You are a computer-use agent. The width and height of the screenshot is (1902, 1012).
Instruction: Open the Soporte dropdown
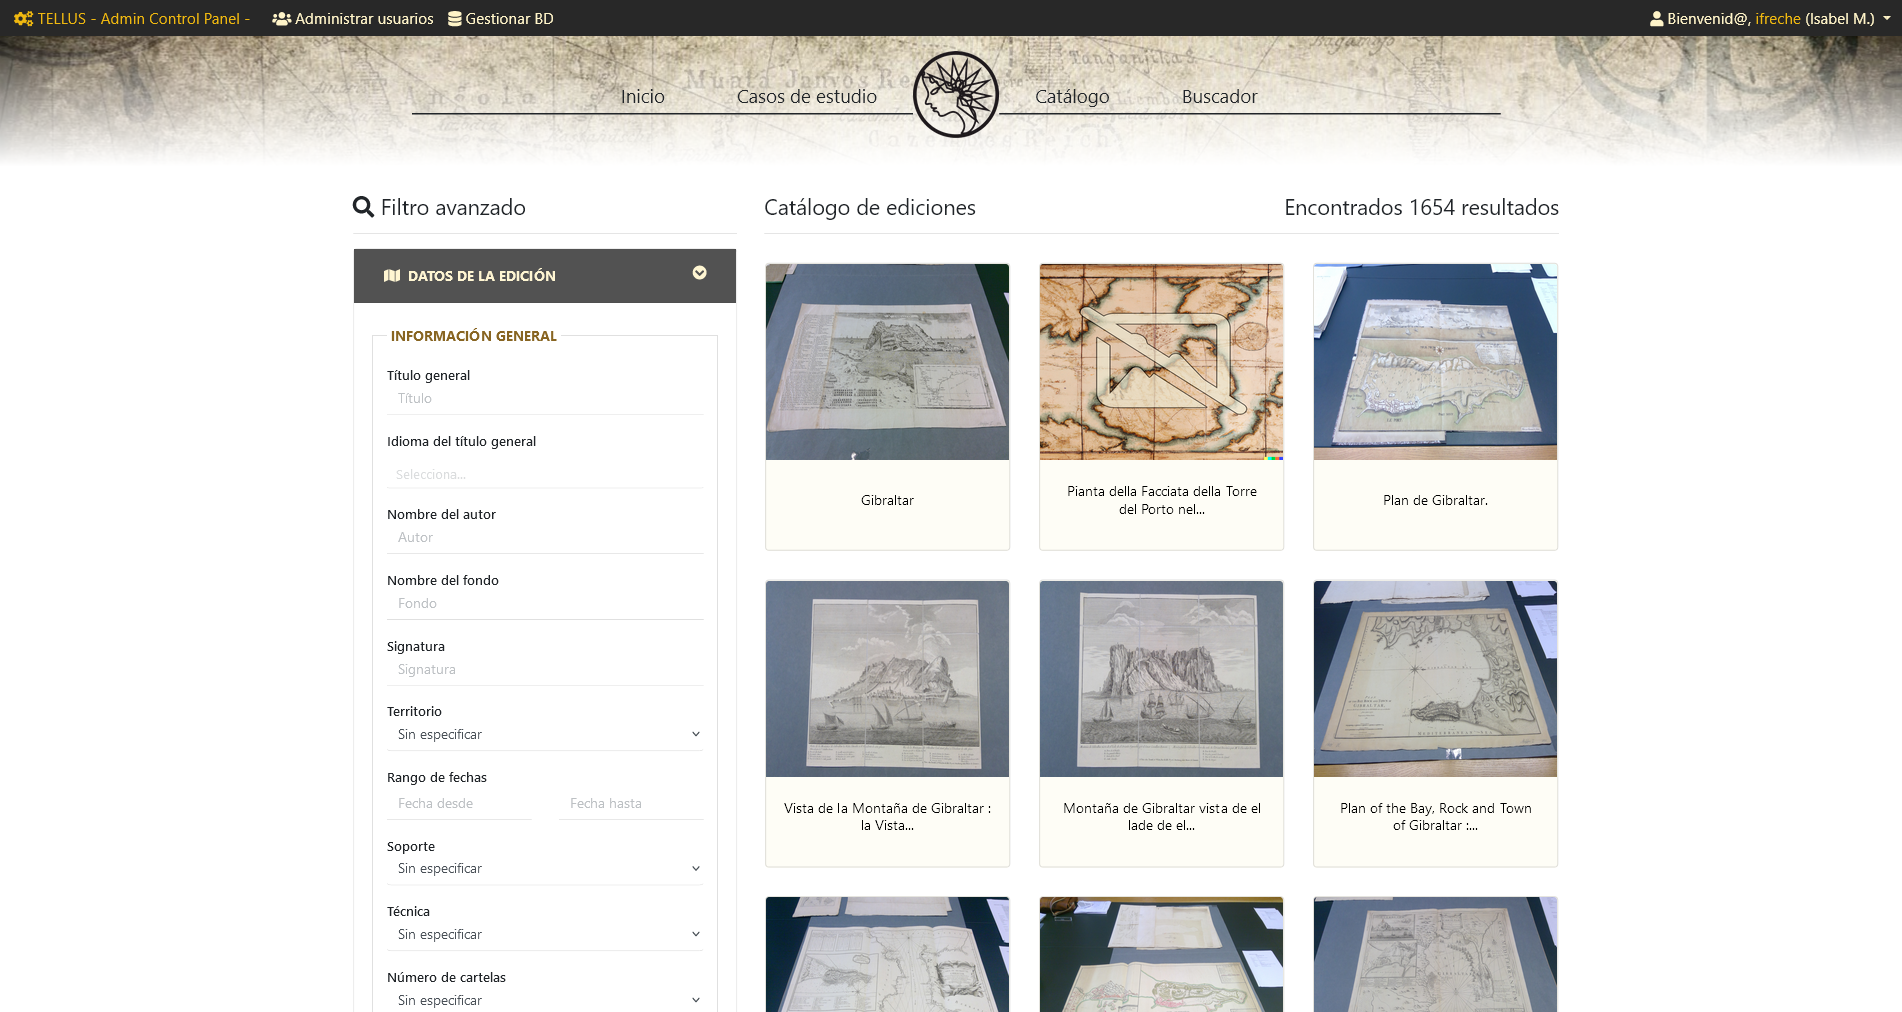(544, 868)
